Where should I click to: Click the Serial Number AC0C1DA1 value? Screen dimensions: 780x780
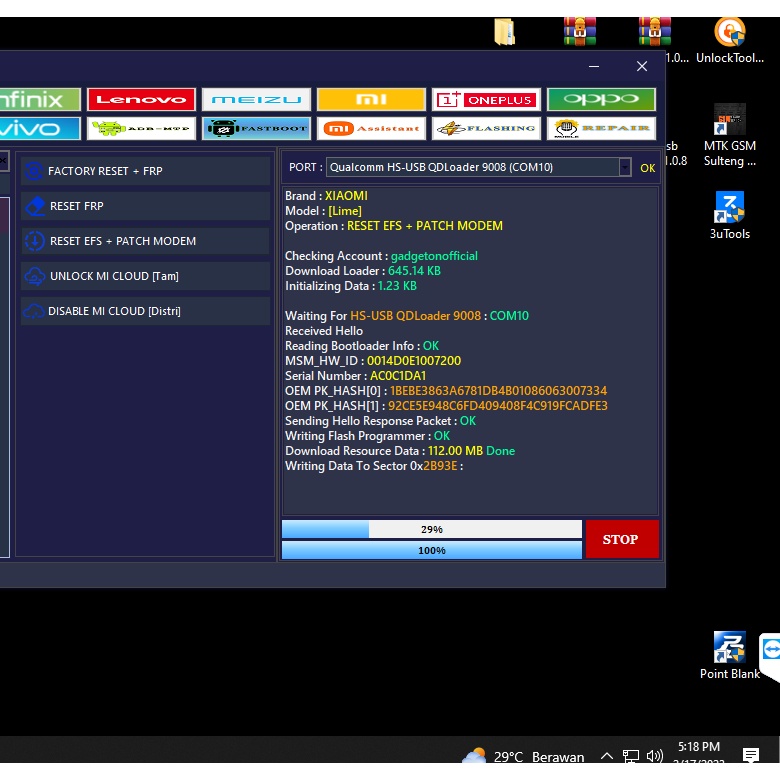point(398,376)
